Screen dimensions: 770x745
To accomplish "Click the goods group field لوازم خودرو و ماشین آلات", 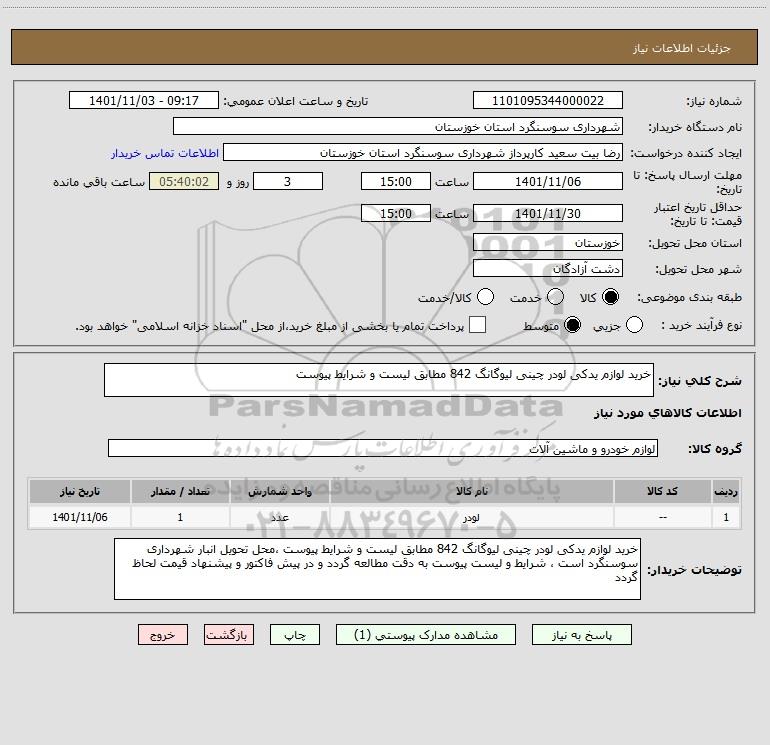I will [383, 448].
